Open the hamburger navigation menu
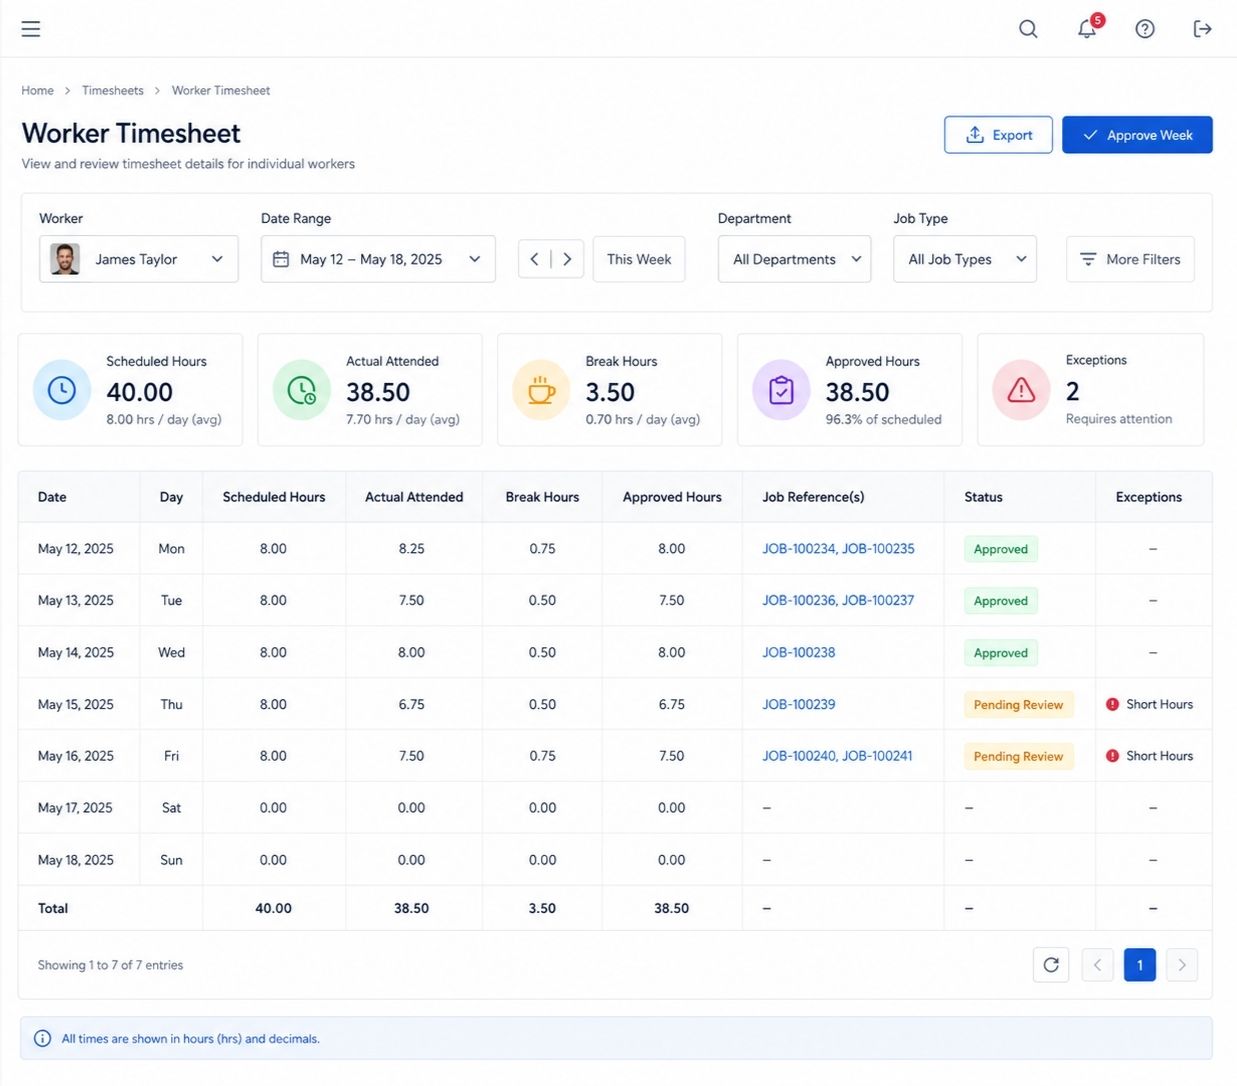Viewport: 1237px width, 1086px height. [x=31, y=29]
